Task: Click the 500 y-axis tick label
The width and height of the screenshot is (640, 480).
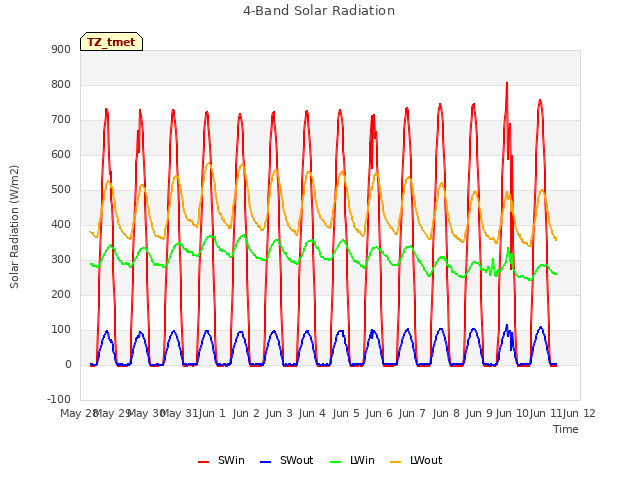Action: 61,189
